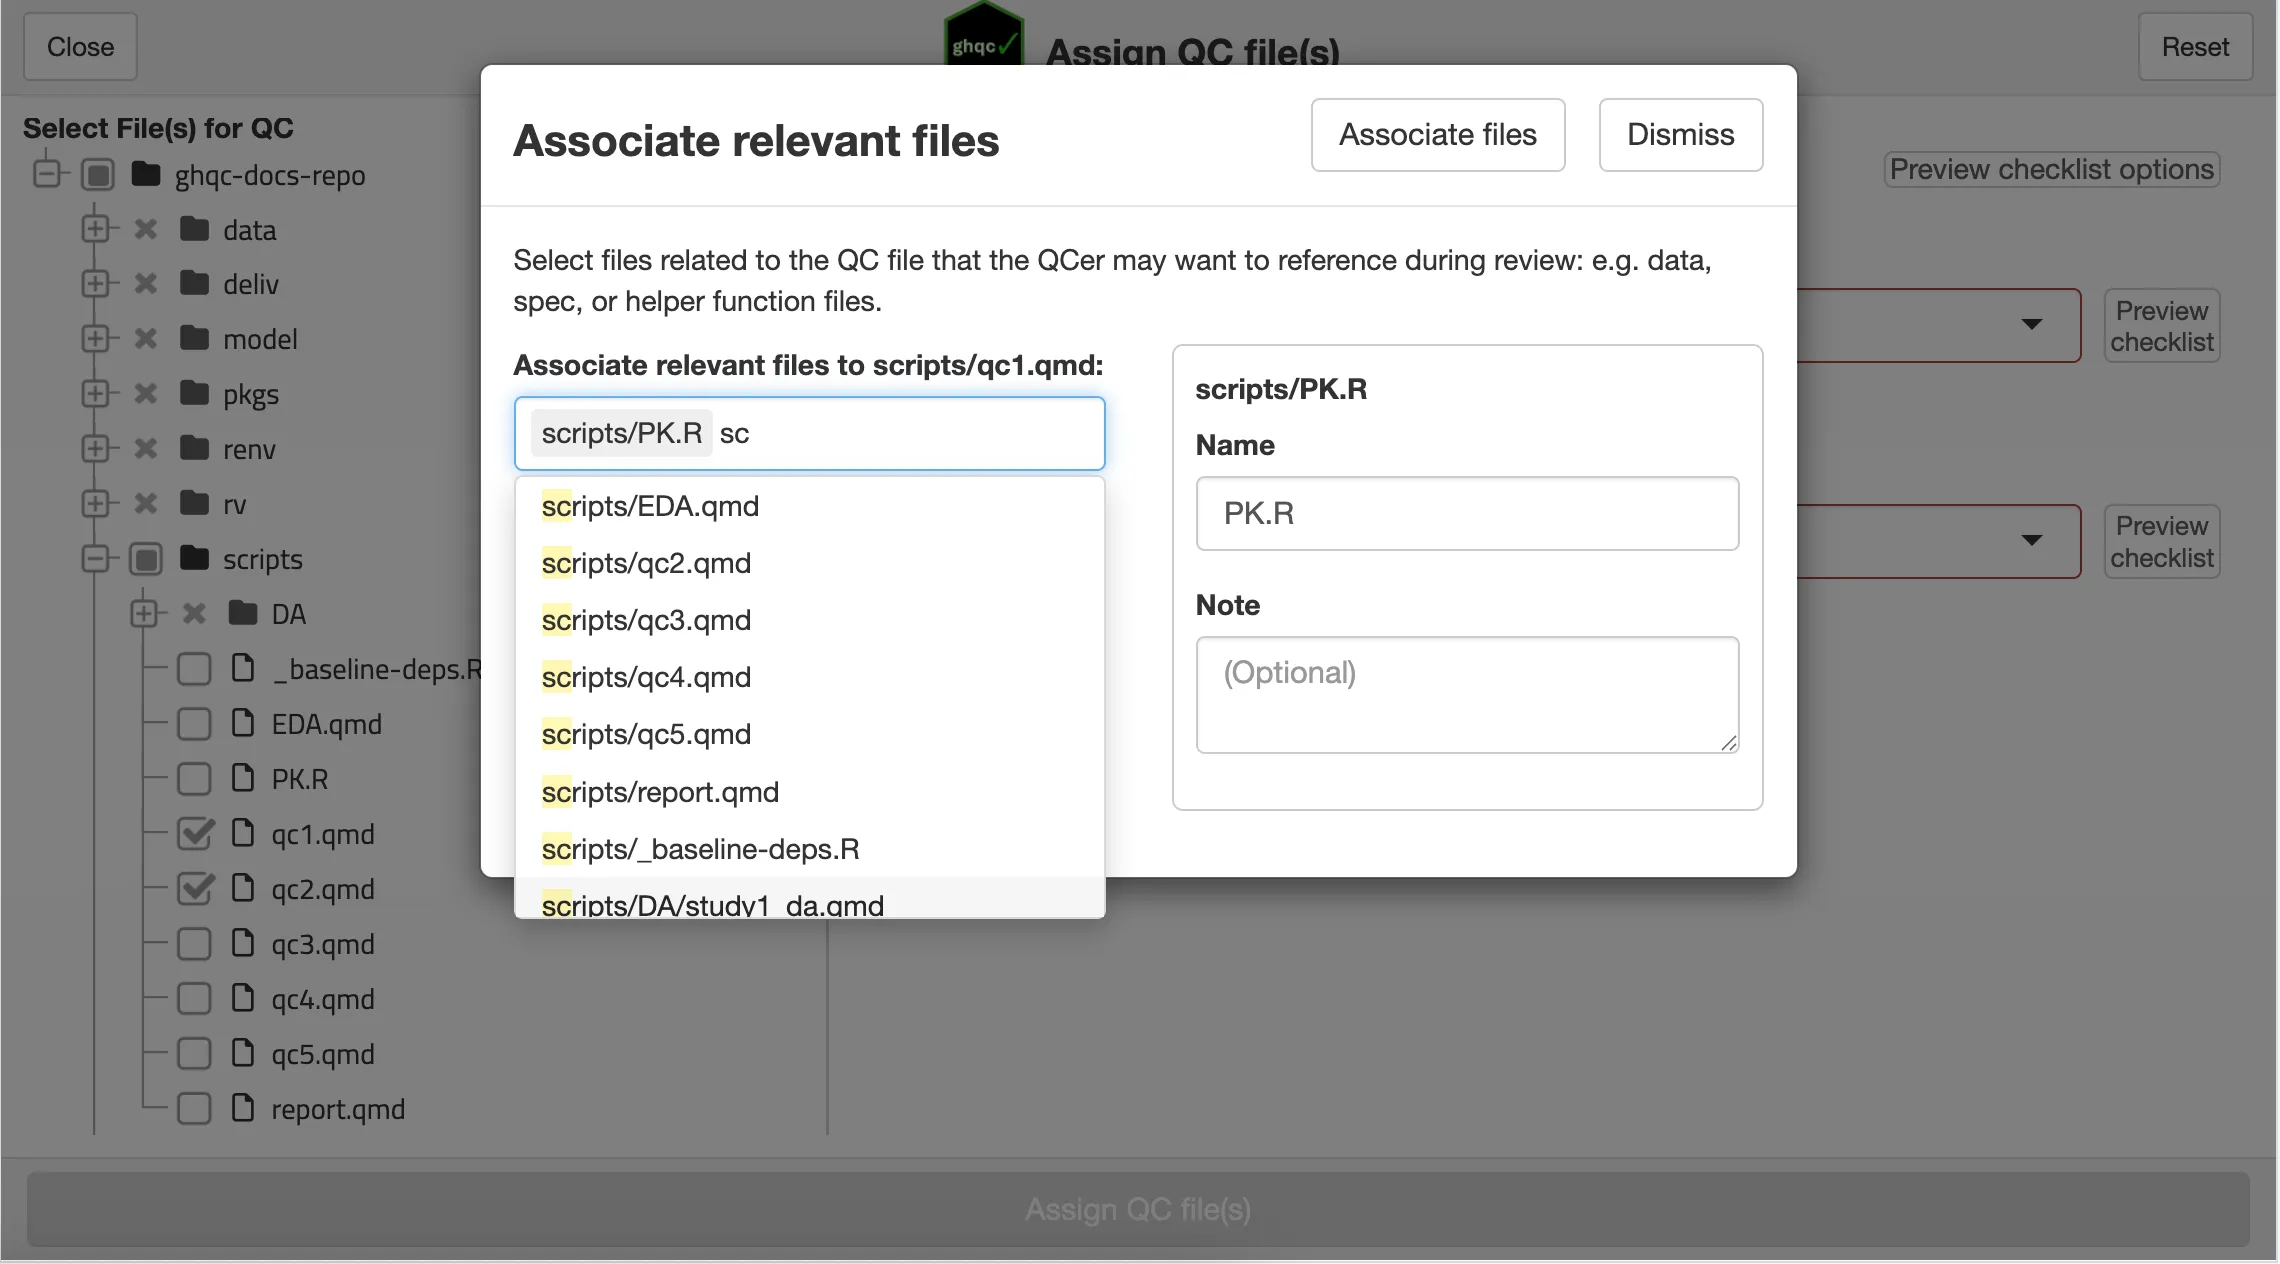This screenshot has height=1264, width=2280.
Task: Click the scripts folder icon
Action: tap(194, 558)
